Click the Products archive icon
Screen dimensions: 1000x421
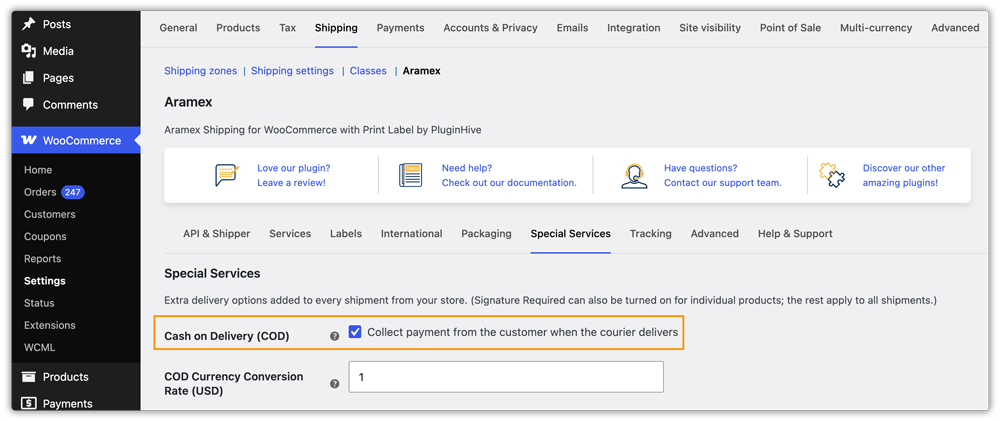[28, 376]
